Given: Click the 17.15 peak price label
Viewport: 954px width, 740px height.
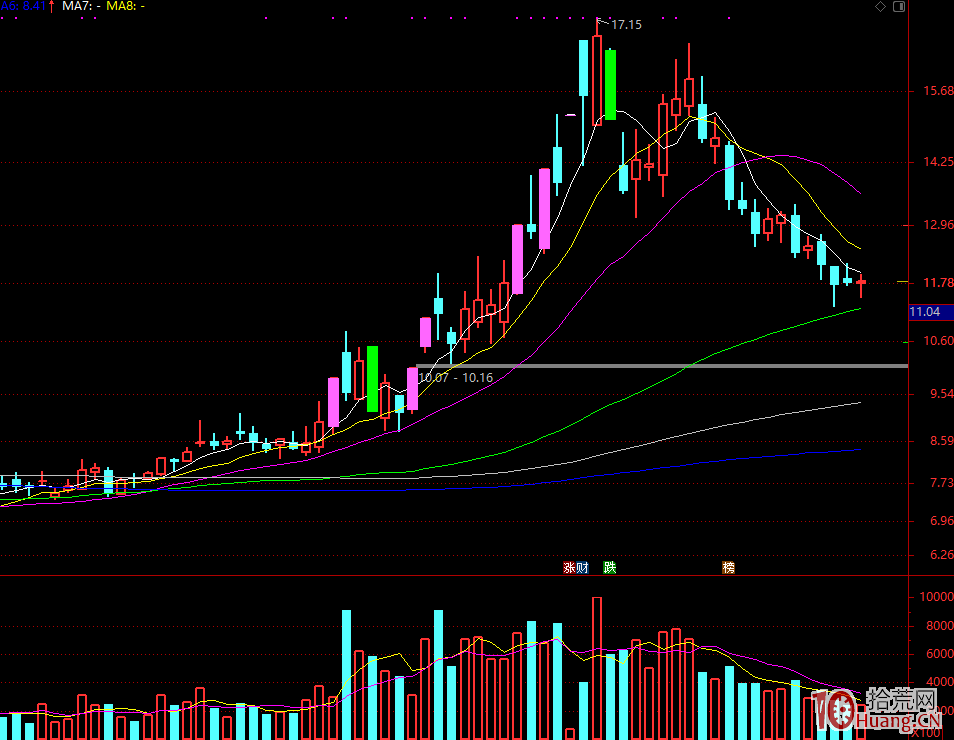Looking at the screenshot, I should [x=626, y=25].
